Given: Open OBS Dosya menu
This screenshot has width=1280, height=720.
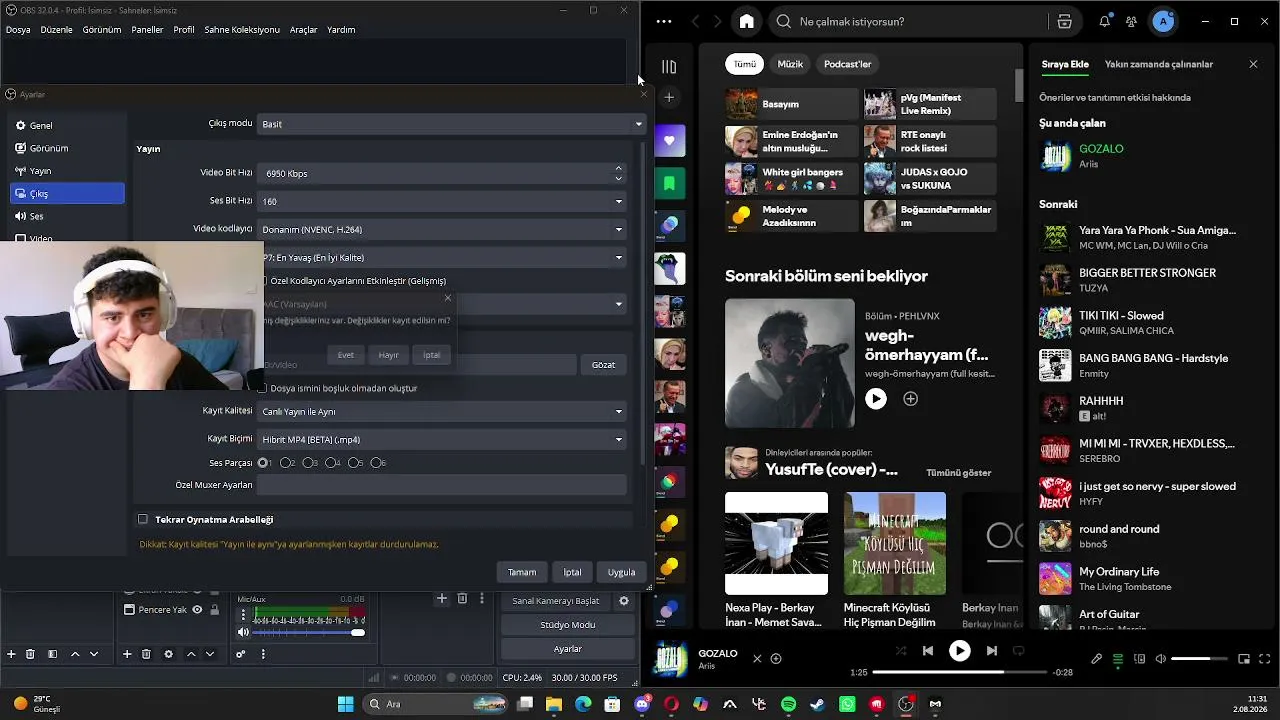Looking at the screenshot, I should (x=18, y=30).
